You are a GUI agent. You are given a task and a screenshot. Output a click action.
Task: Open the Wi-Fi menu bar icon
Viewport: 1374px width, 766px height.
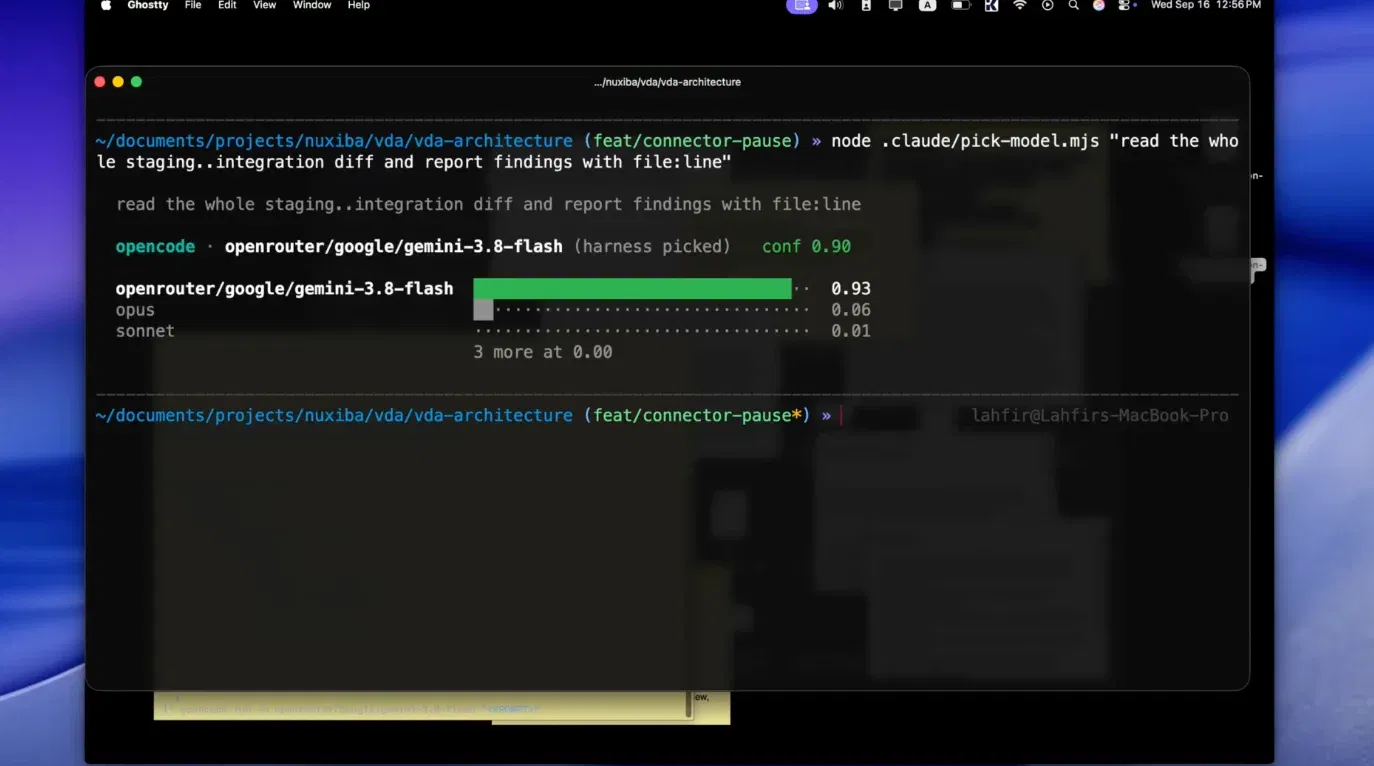(1019, 6)
